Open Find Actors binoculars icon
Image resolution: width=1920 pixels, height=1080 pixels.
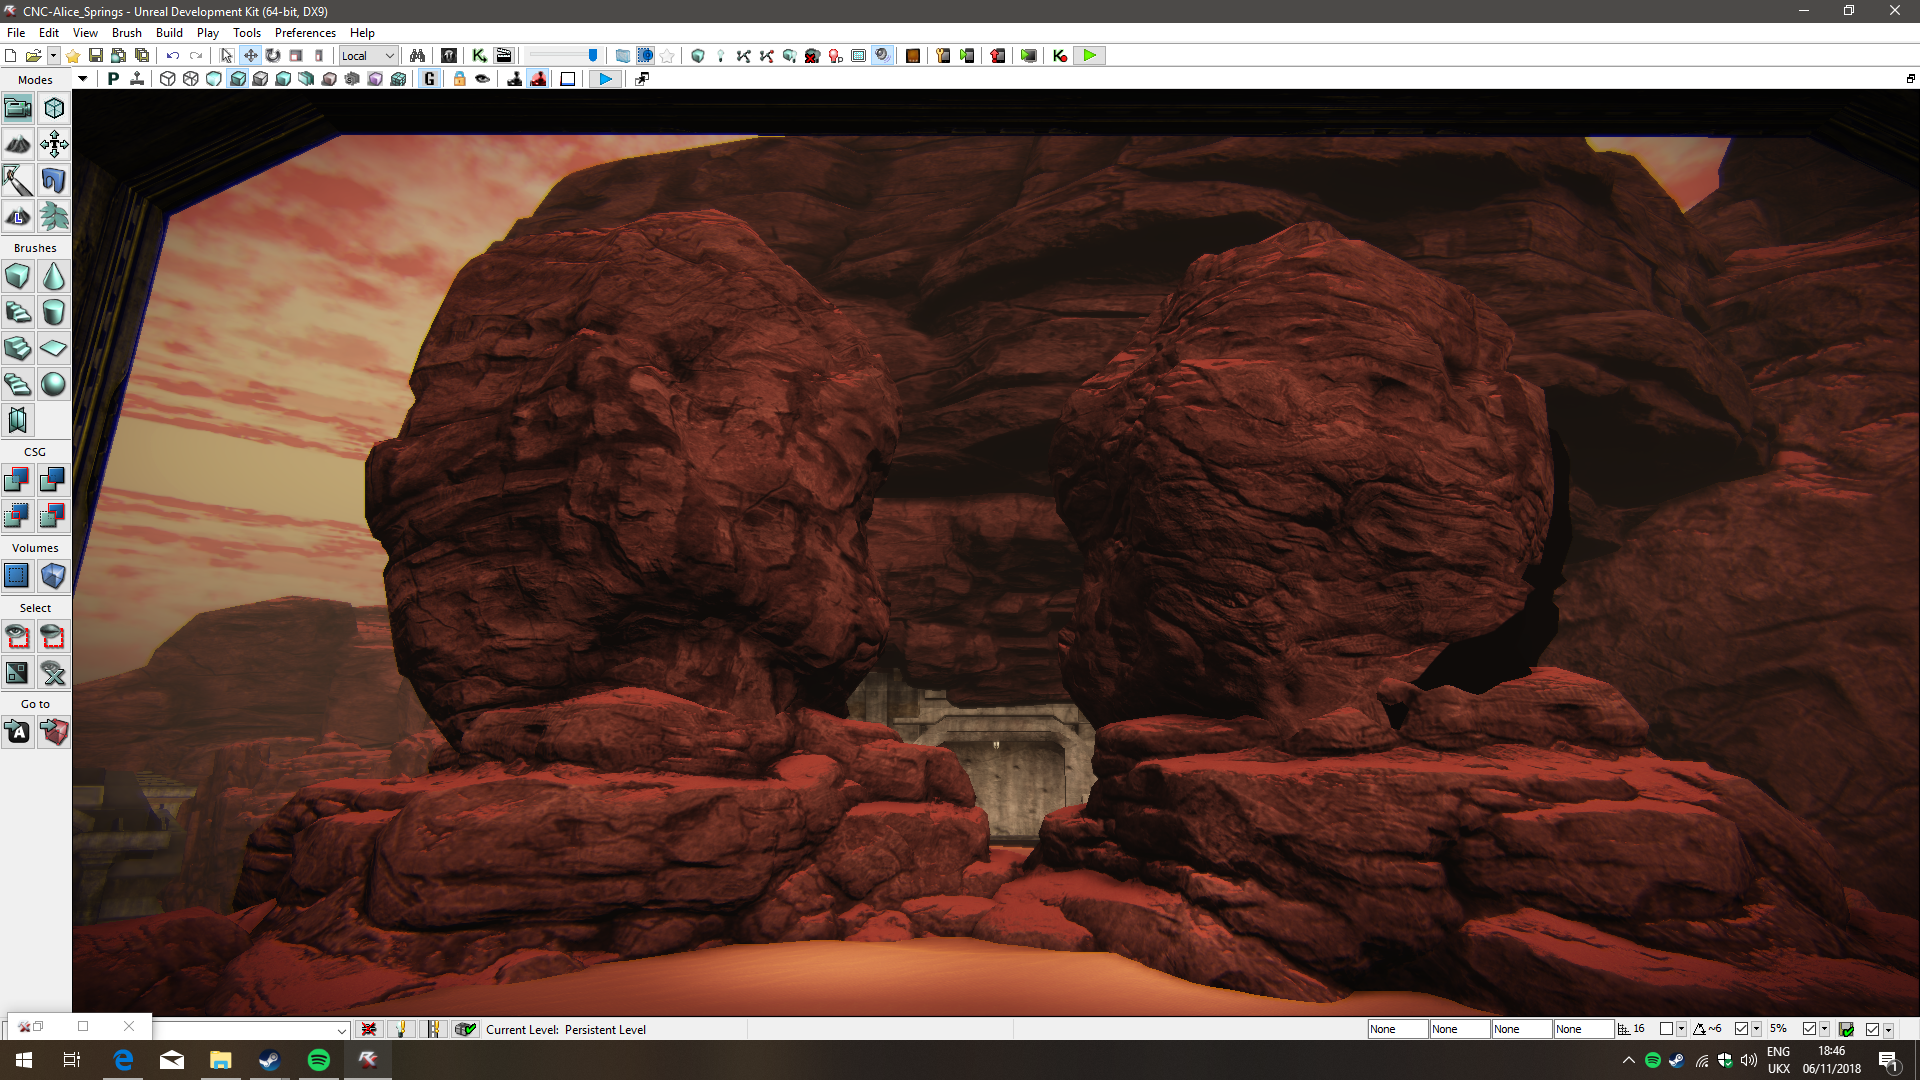417,56
